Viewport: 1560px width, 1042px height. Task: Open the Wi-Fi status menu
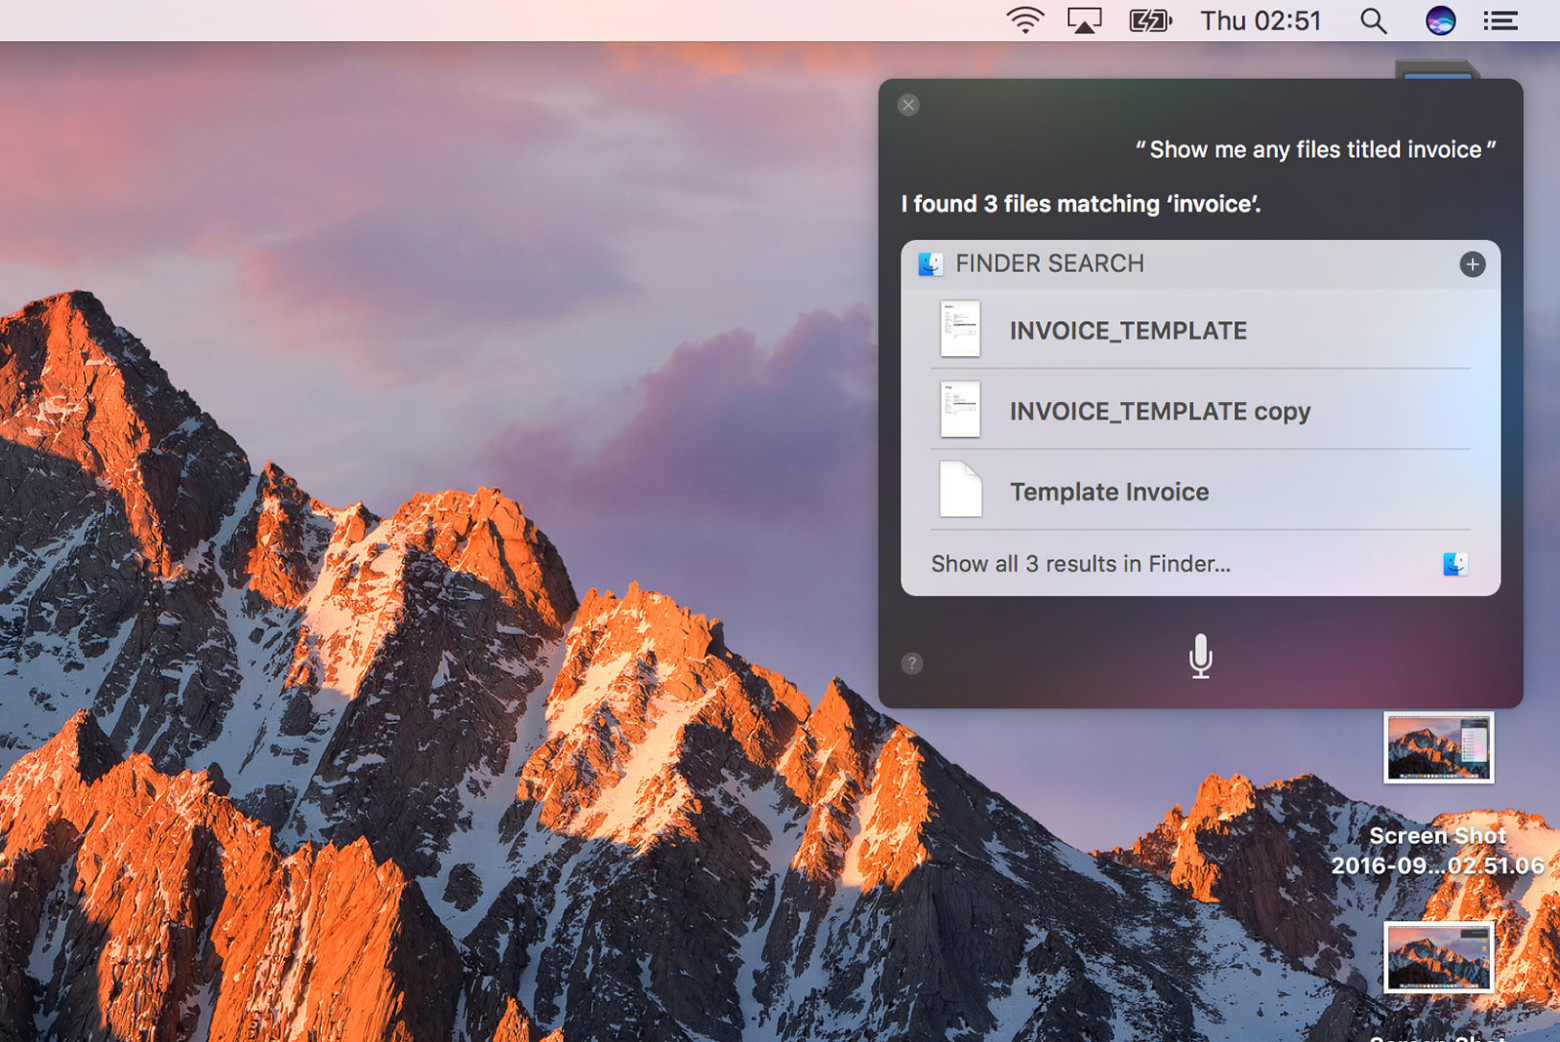tap(1024, 20)
